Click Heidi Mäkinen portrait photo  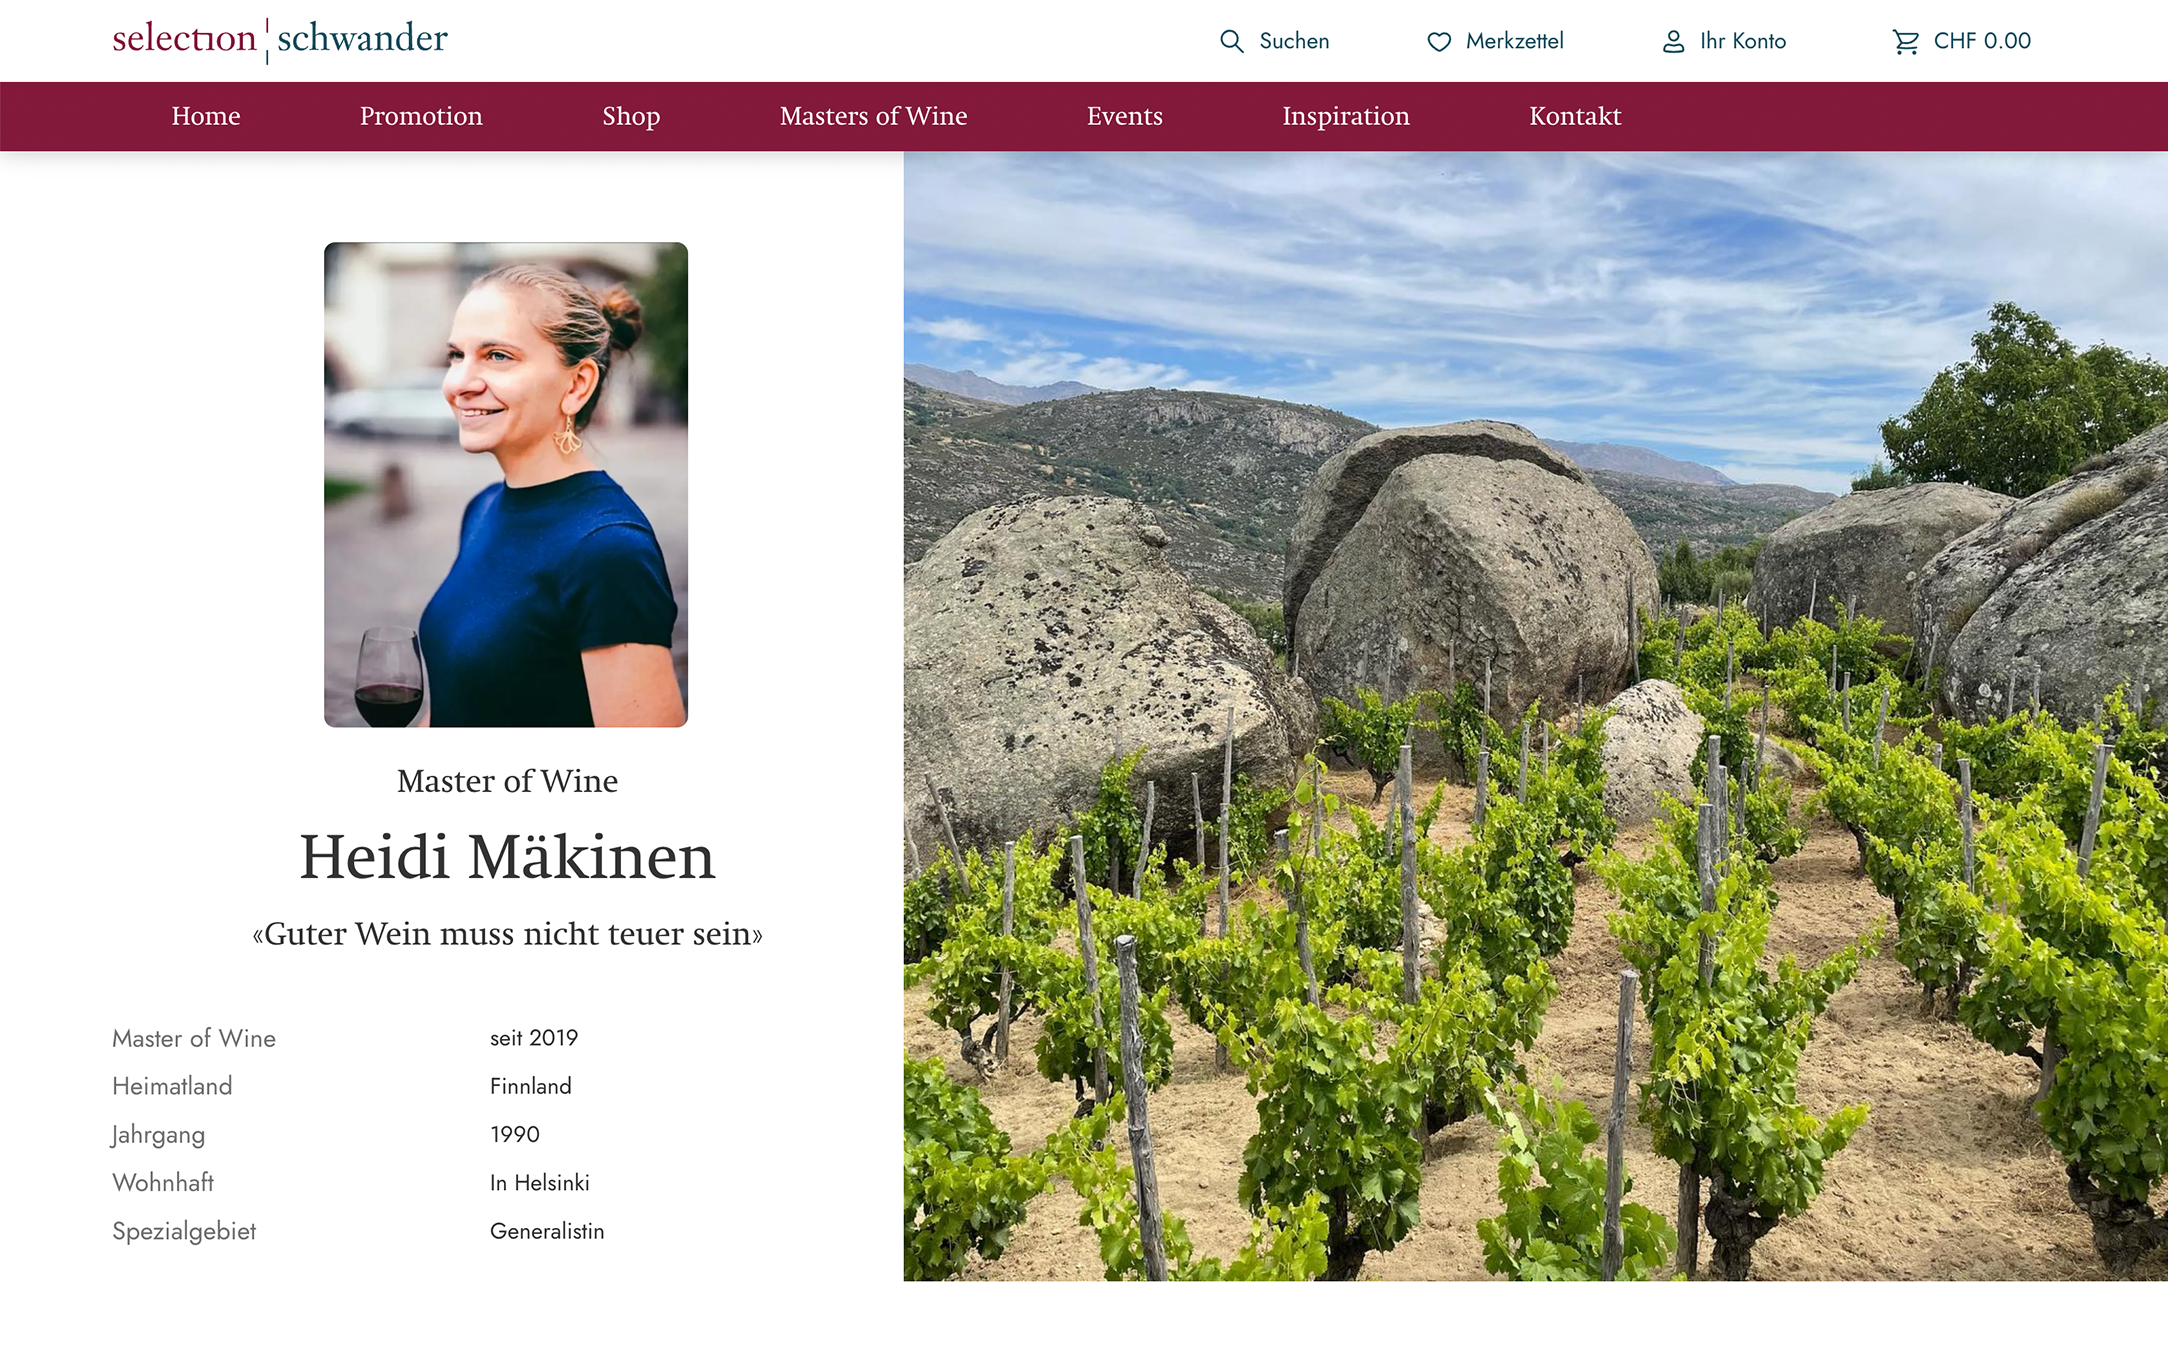[x=506, y=484]
